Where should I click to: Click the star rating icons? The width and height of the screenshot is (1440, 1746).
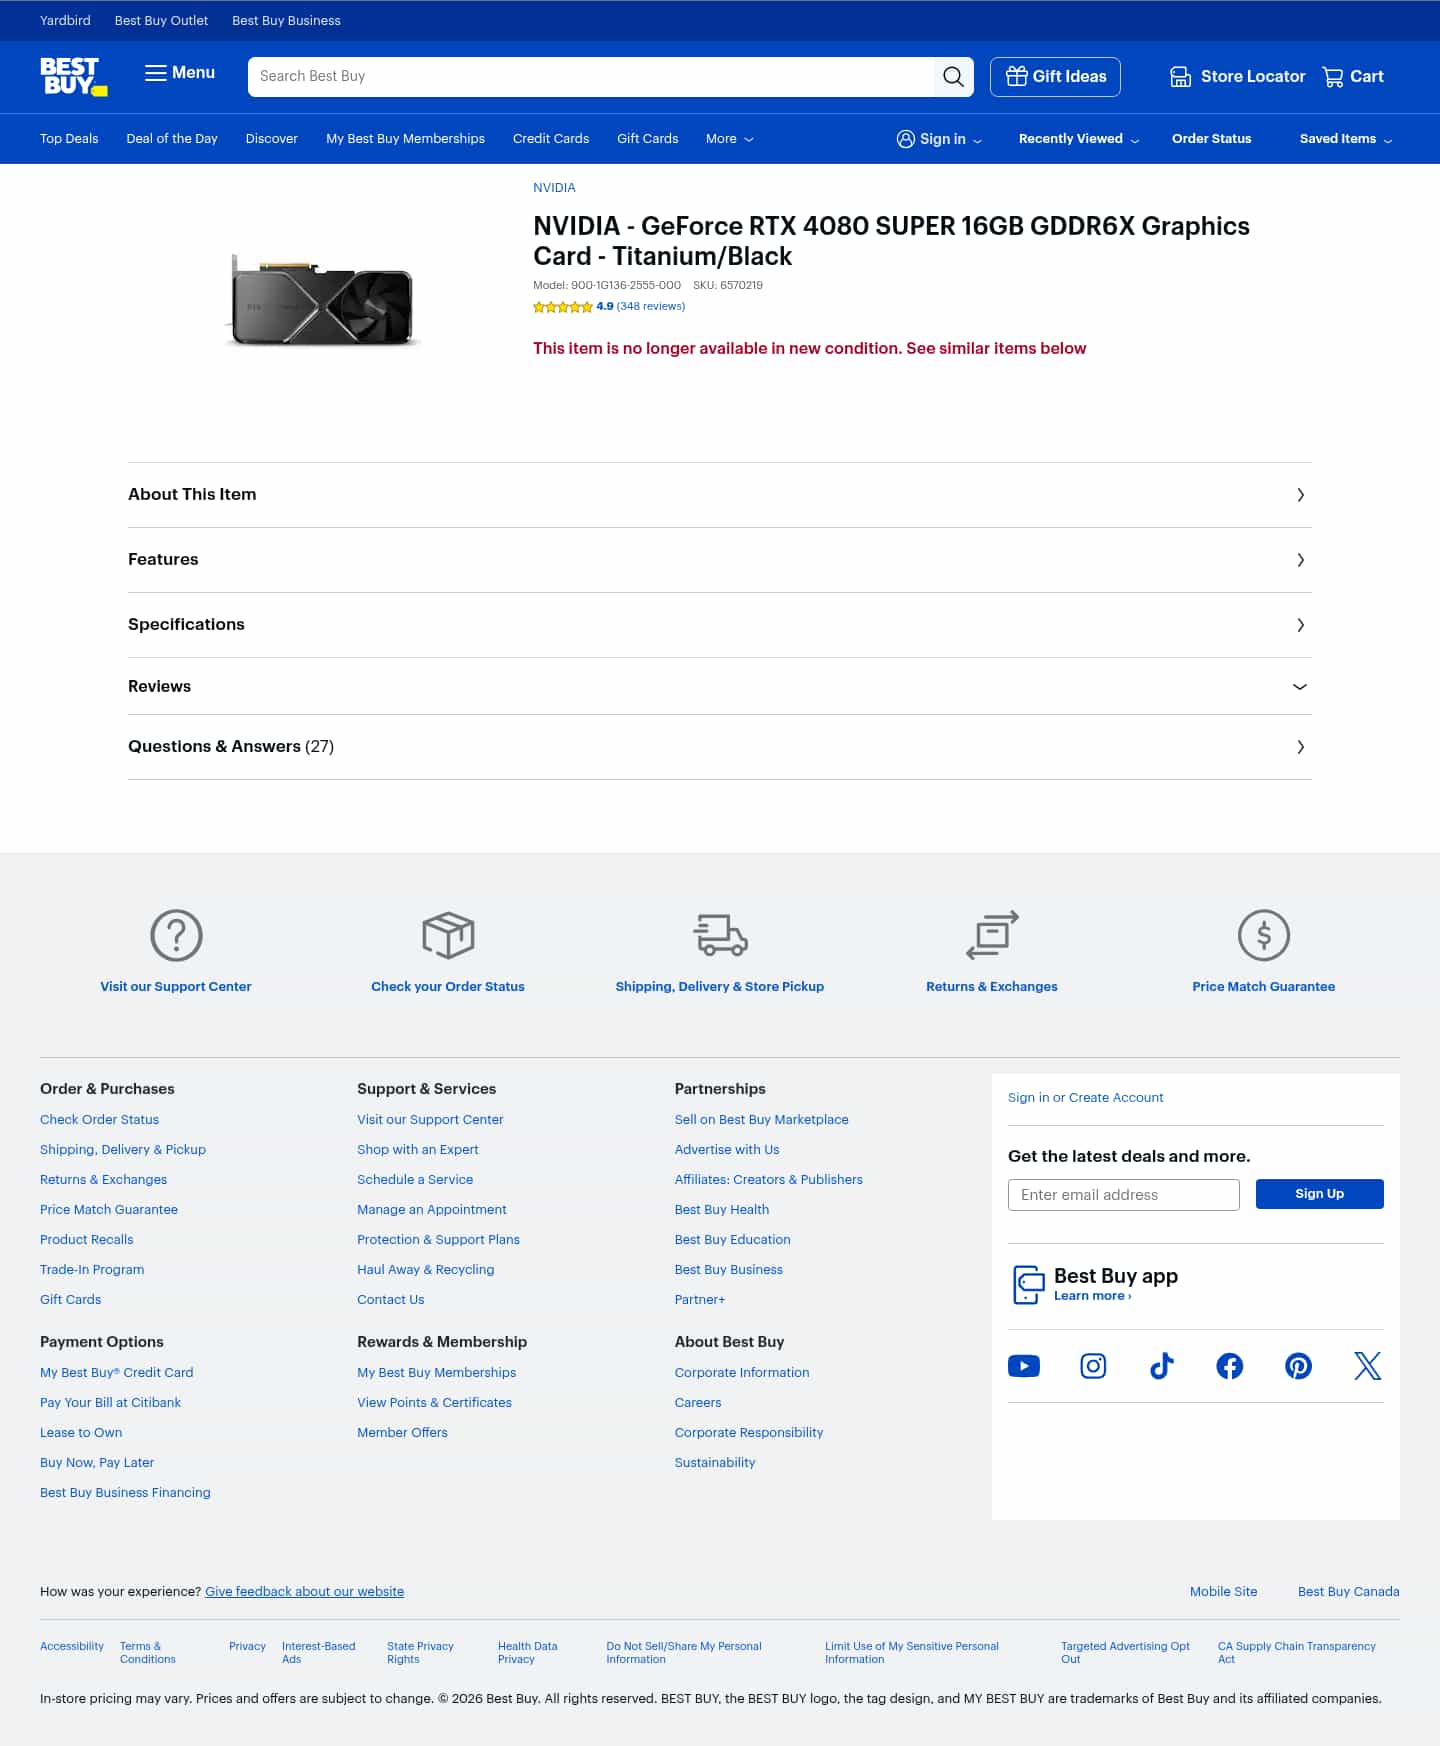pyautogui.click(x=563, y=307)
